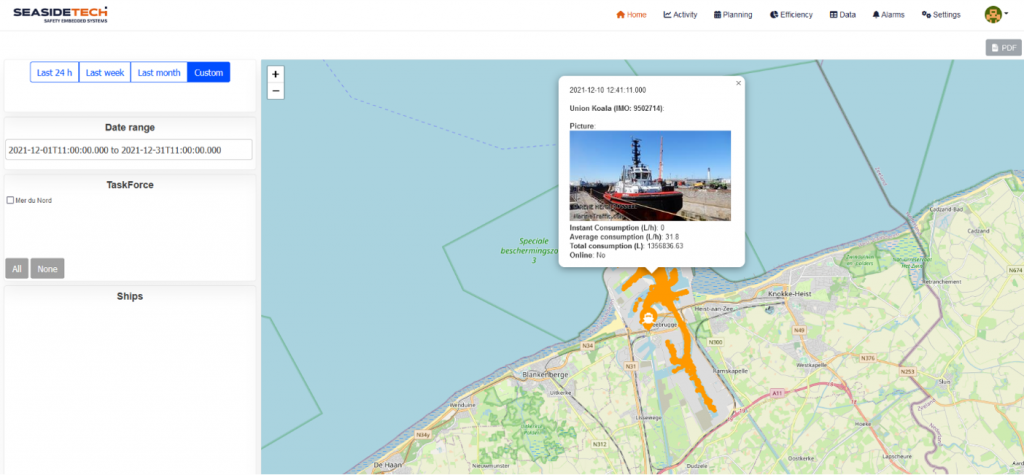Open the Activity section
Viewport: 1024px width, 475px height.
pos(680,15)
